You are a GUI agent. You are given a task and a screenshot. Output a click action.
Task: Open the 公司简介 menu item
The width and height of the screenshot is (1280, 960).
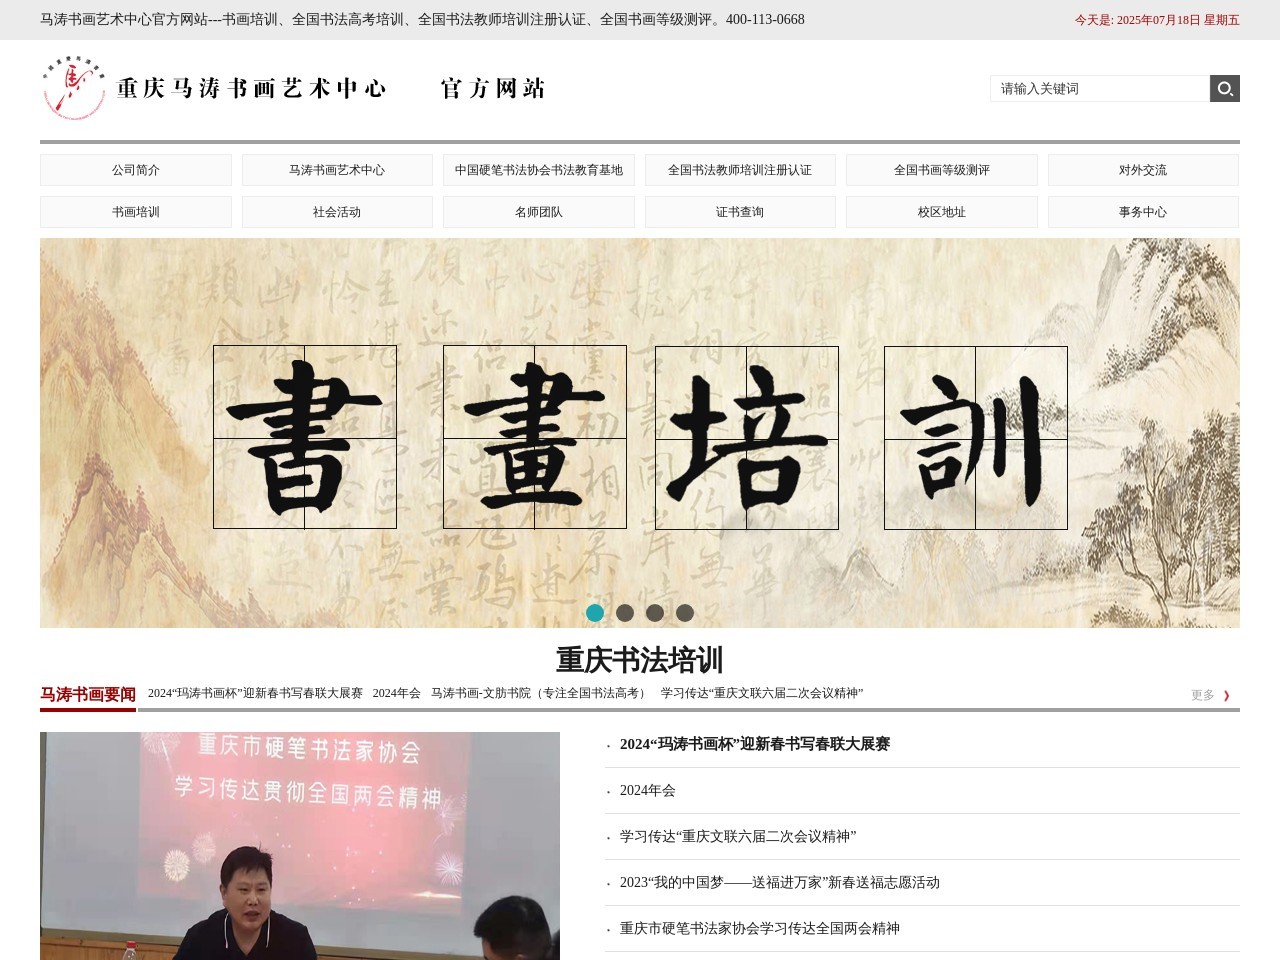(x=135, y=170)
